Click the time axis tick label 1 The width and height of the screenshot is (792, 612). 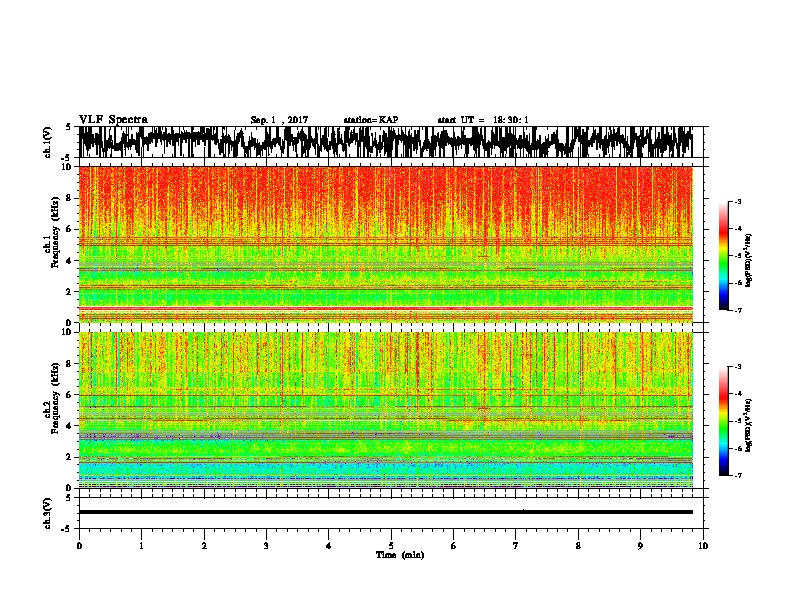(141, 546)
